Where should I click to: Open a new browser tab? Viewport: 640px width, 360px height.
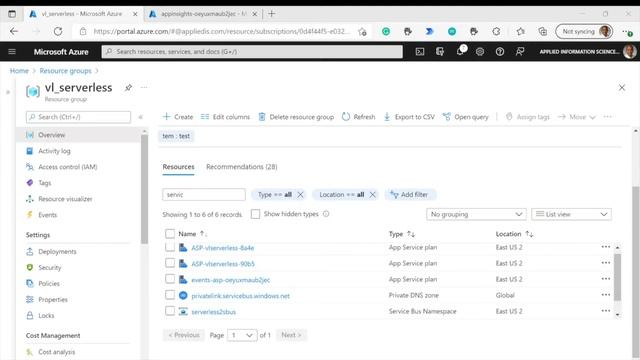[271, 14]
